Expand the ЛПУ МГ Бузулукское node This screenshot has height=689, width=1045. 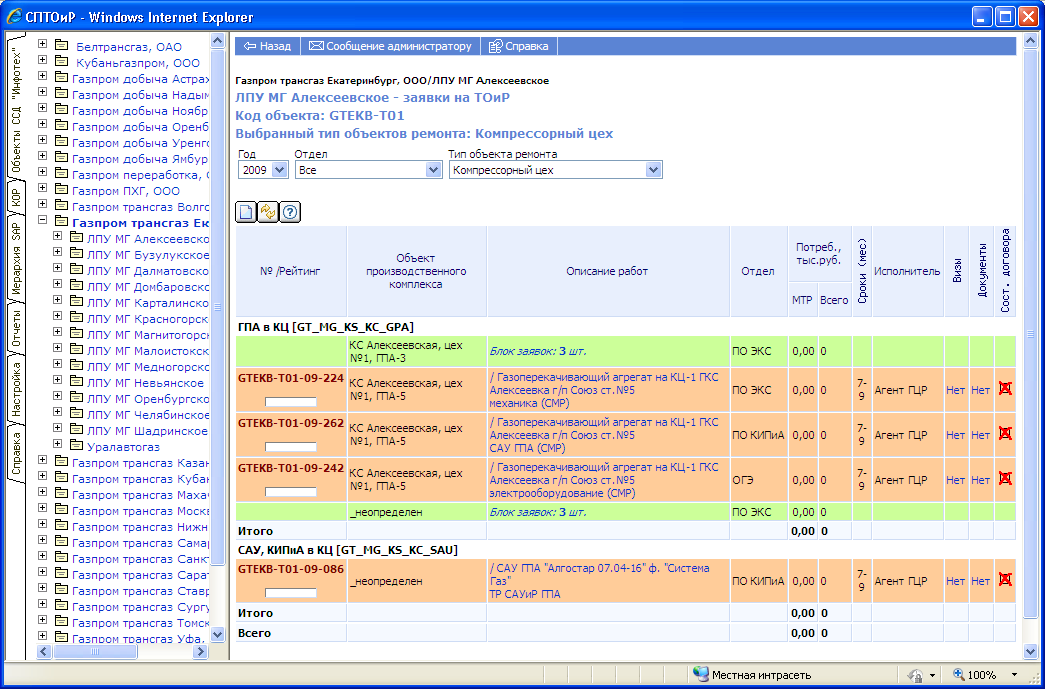click(58, 252)
